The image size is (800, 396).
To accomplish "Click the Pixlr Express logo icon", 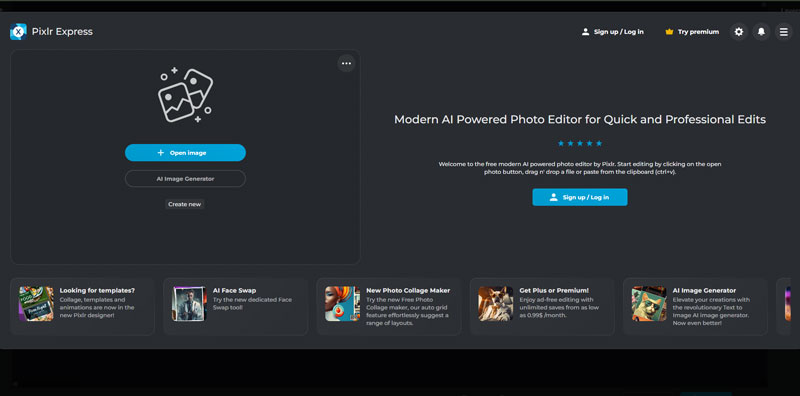I will tap(18, 32).
